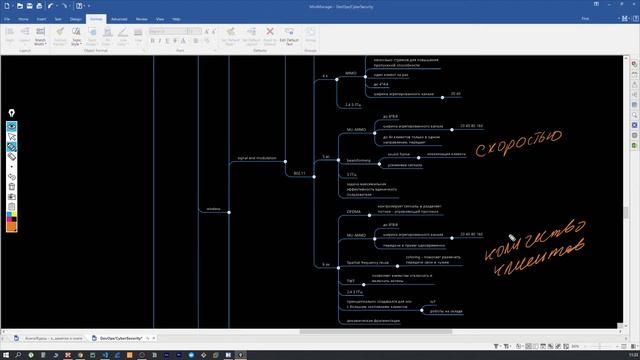640x360 pixels.
Task: Click the Topic Style icon
Action: click(x=76, y=32)
